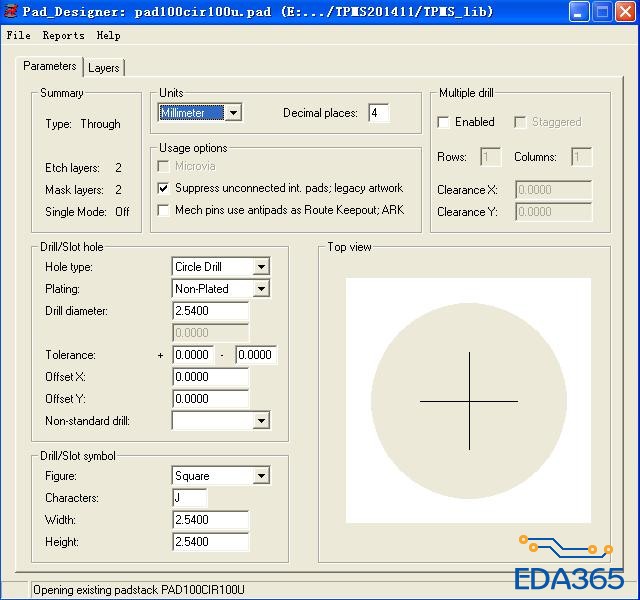Click the Clearance X field

coord(553,190)
